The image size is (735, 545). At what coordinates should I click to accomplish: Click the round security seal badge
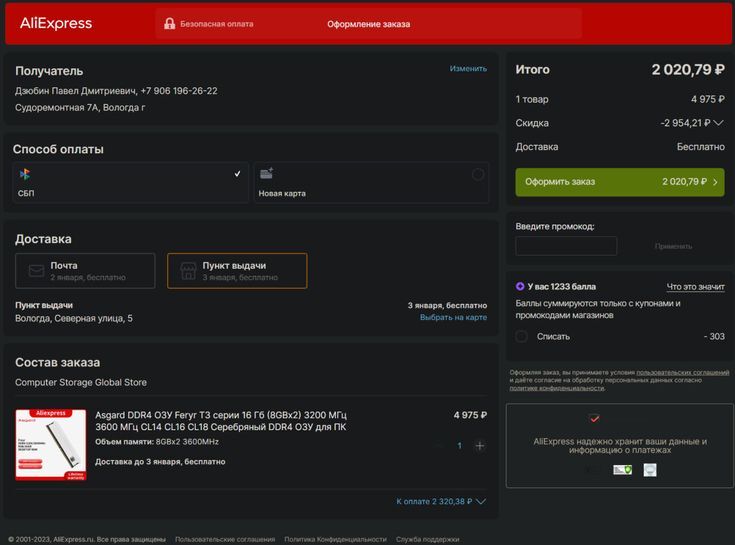650,470
